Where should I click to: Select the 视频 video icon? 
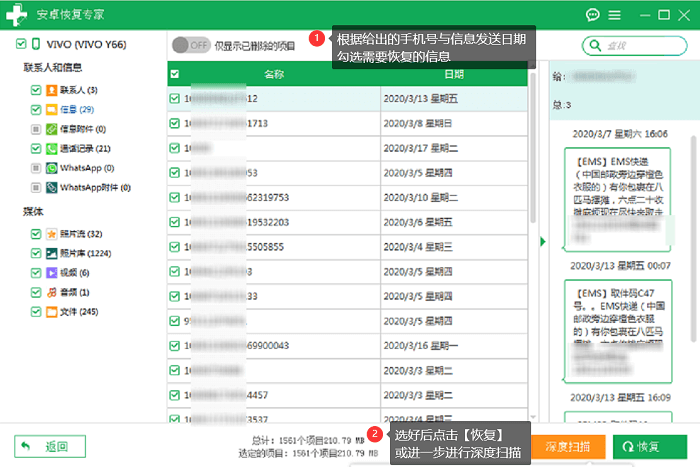coord(52,273)
